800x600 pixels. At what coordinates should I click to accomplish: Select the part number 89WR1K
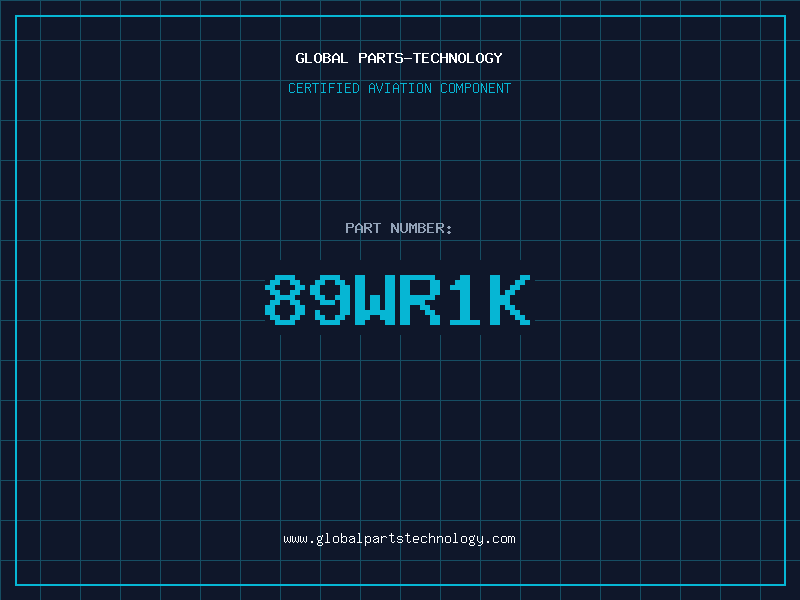click(398, 300)
